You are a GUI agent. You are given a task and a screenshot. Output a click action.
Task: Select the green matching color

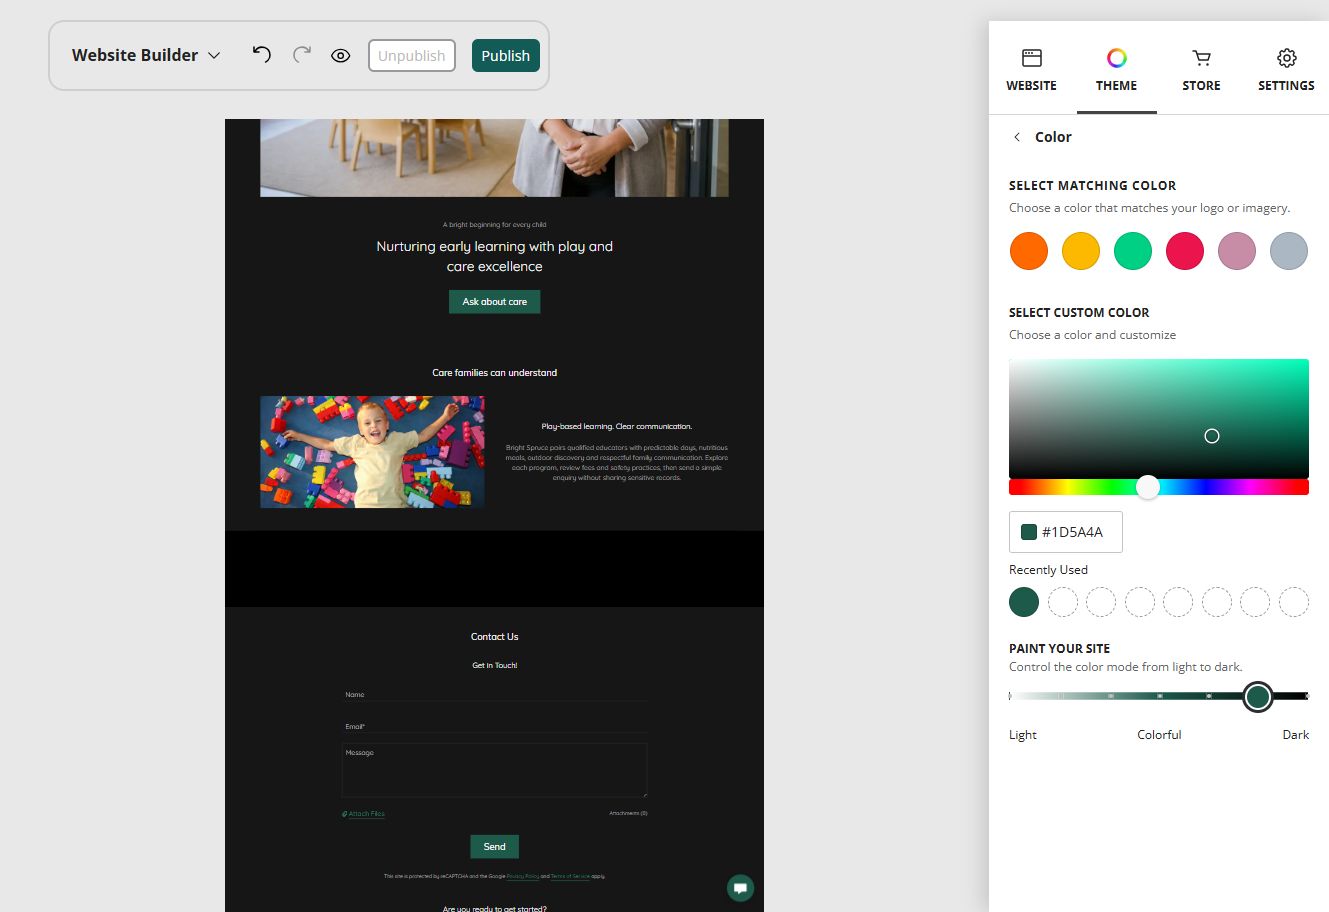(x=1133, y=251)
